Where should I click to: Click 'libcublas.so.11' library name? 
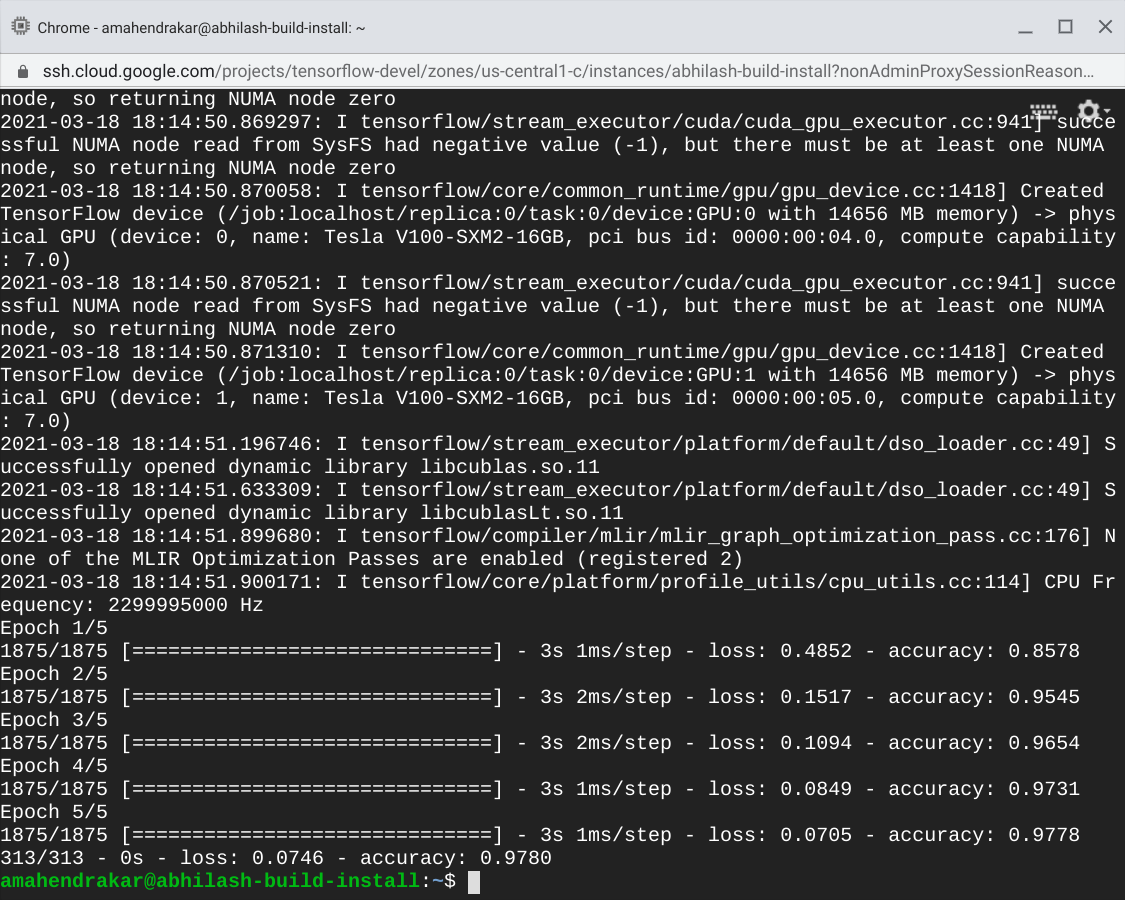[509, 467]
